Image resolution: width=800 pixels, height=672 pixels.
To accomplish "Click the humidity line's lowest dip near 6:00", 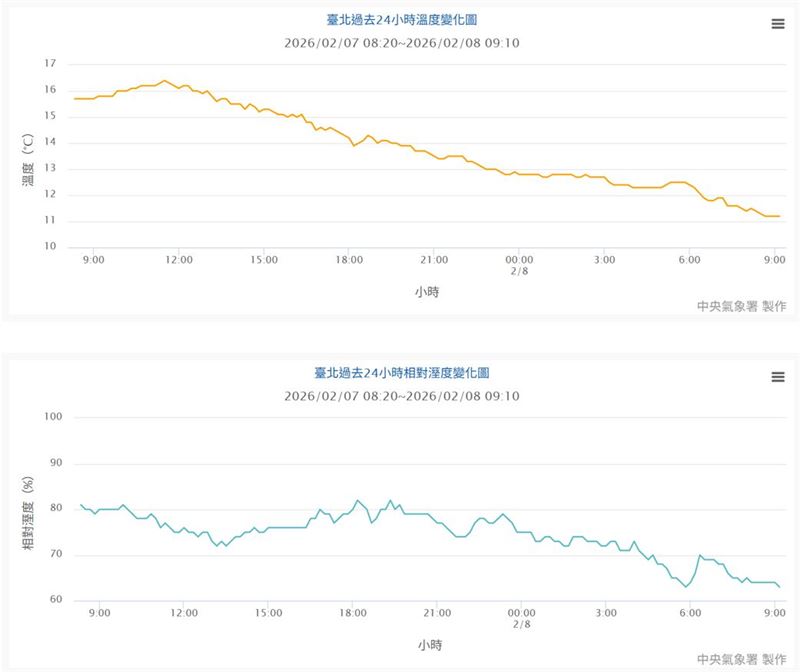I will pyautogui.click(x=686, y=586).
